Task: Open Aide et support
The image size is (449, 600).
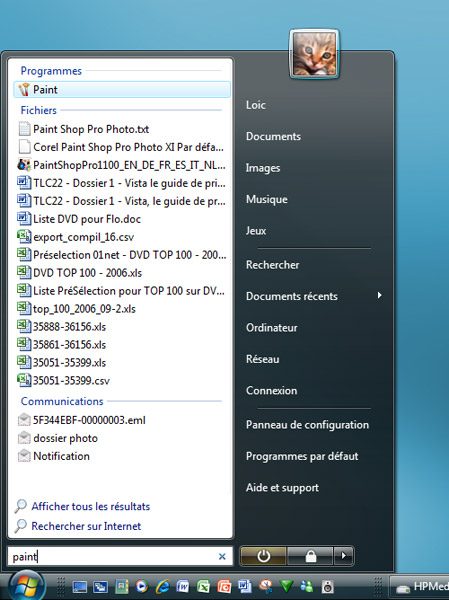Action: pyautogui.click(x=282, y=488)
